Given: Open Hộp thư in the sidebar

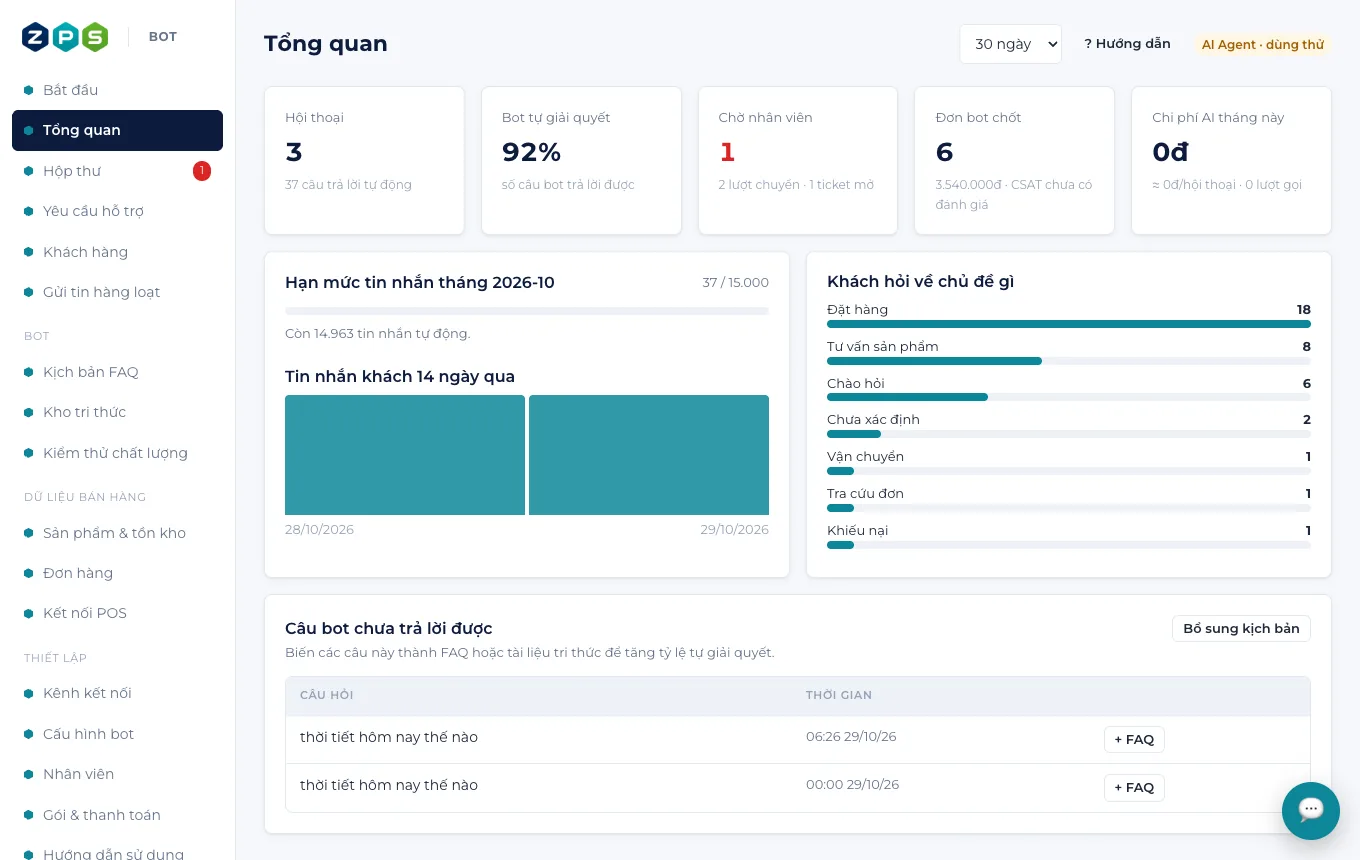Looking at the screenshot, I should (117, 171).
